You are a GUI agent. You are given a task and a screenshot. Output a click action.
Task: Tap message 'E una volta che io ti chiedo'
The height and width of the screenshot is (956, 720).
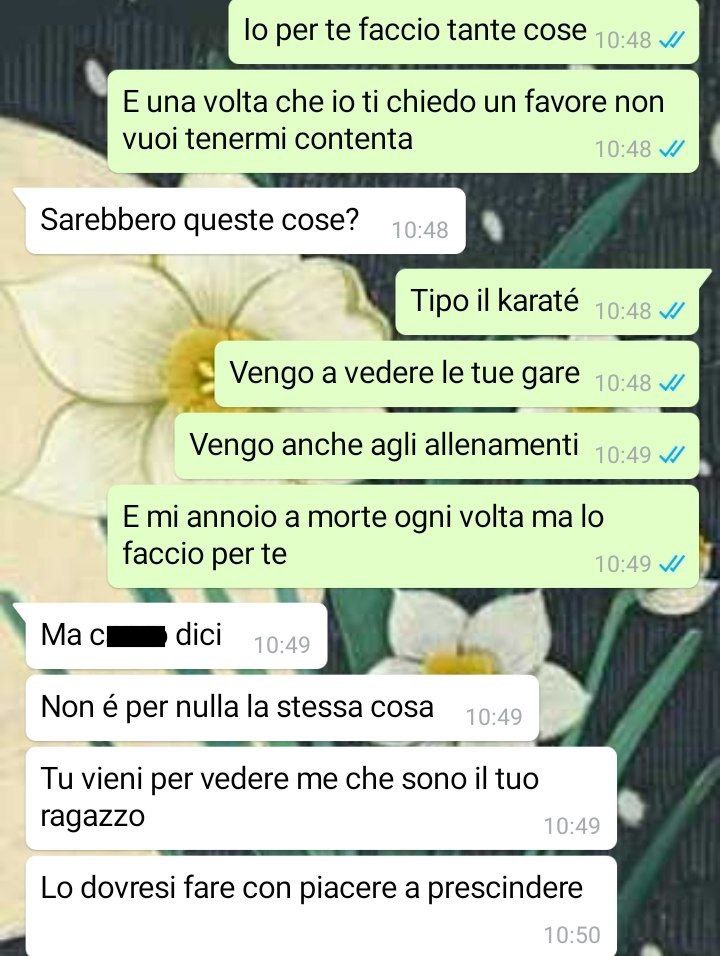pyautogui.click(x=403, y=121)
